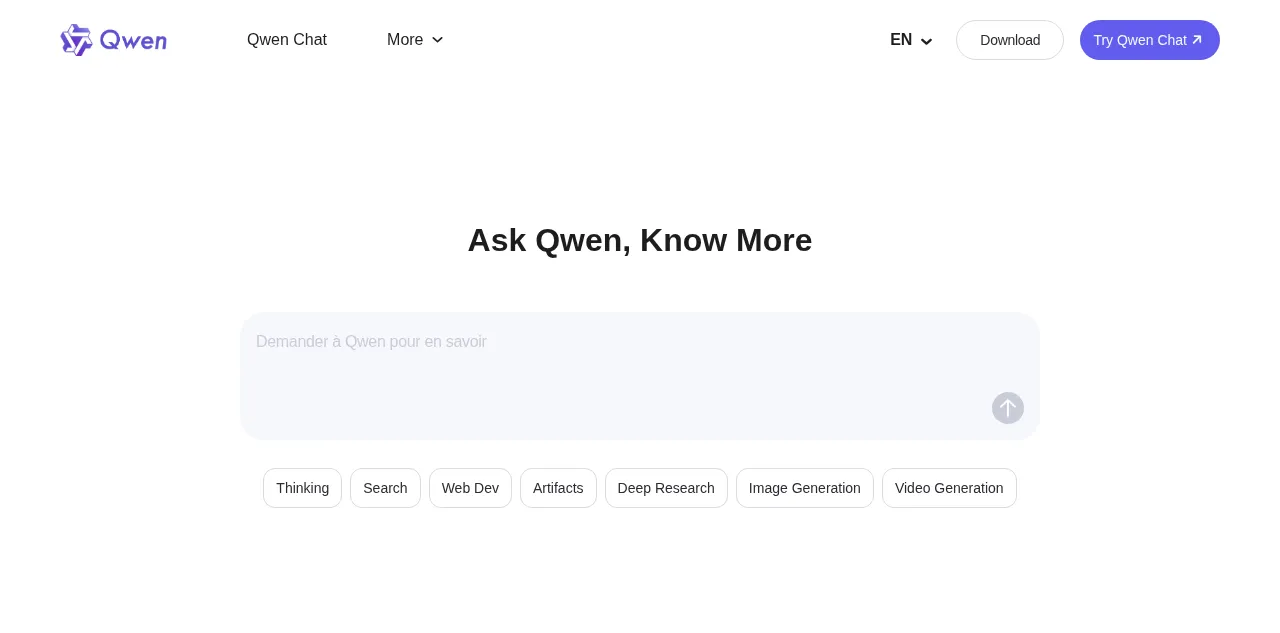Click the Ask Qwen, Know More heading
The image size is (1280, 633).
(x=640, y=240)
